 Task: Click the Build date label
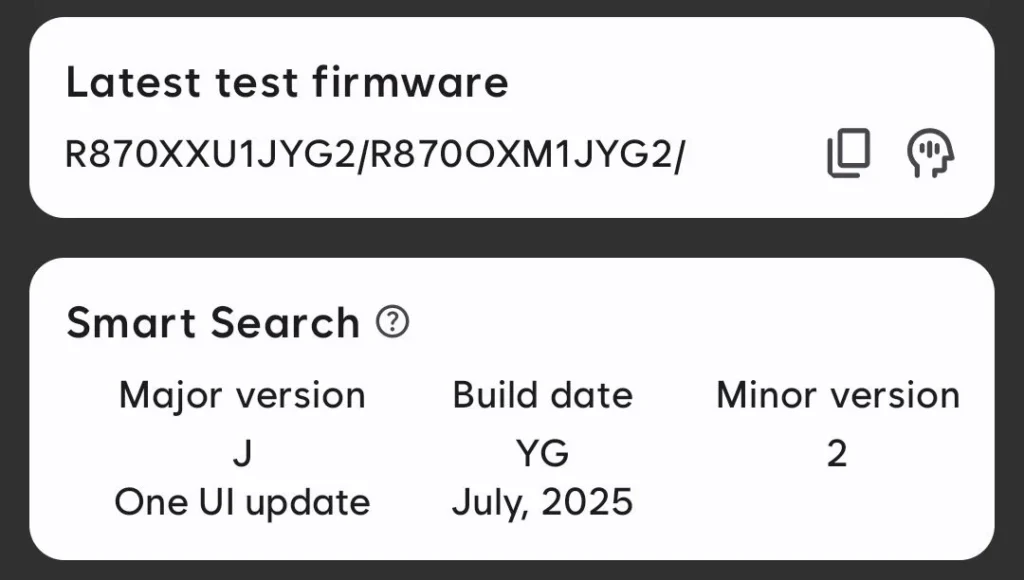coord(543,395)
